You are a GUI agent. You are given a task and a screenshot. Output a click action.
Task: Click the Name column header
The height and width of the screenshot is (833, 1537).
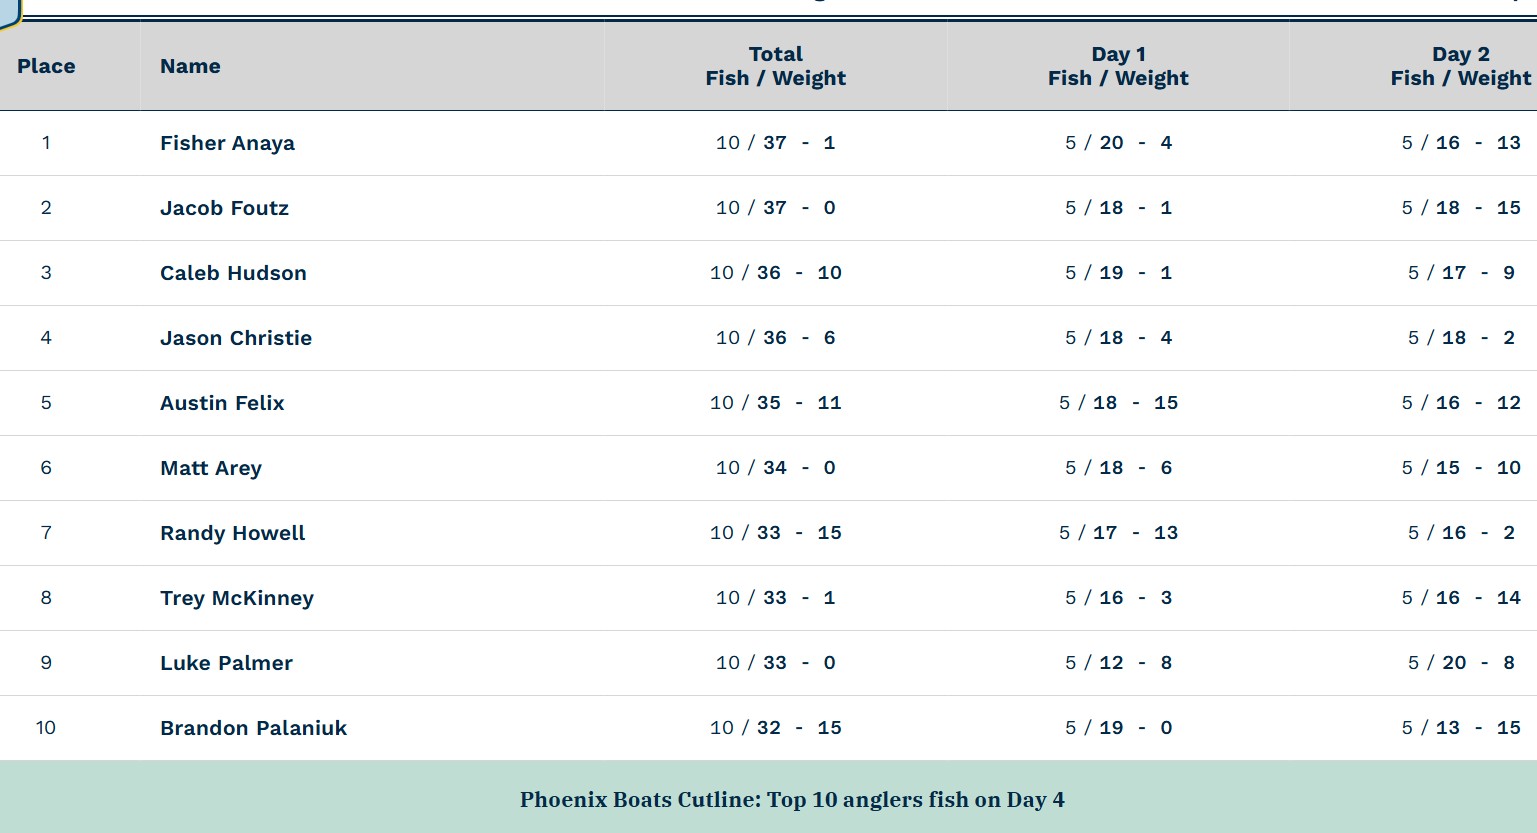tap(190, 66)
